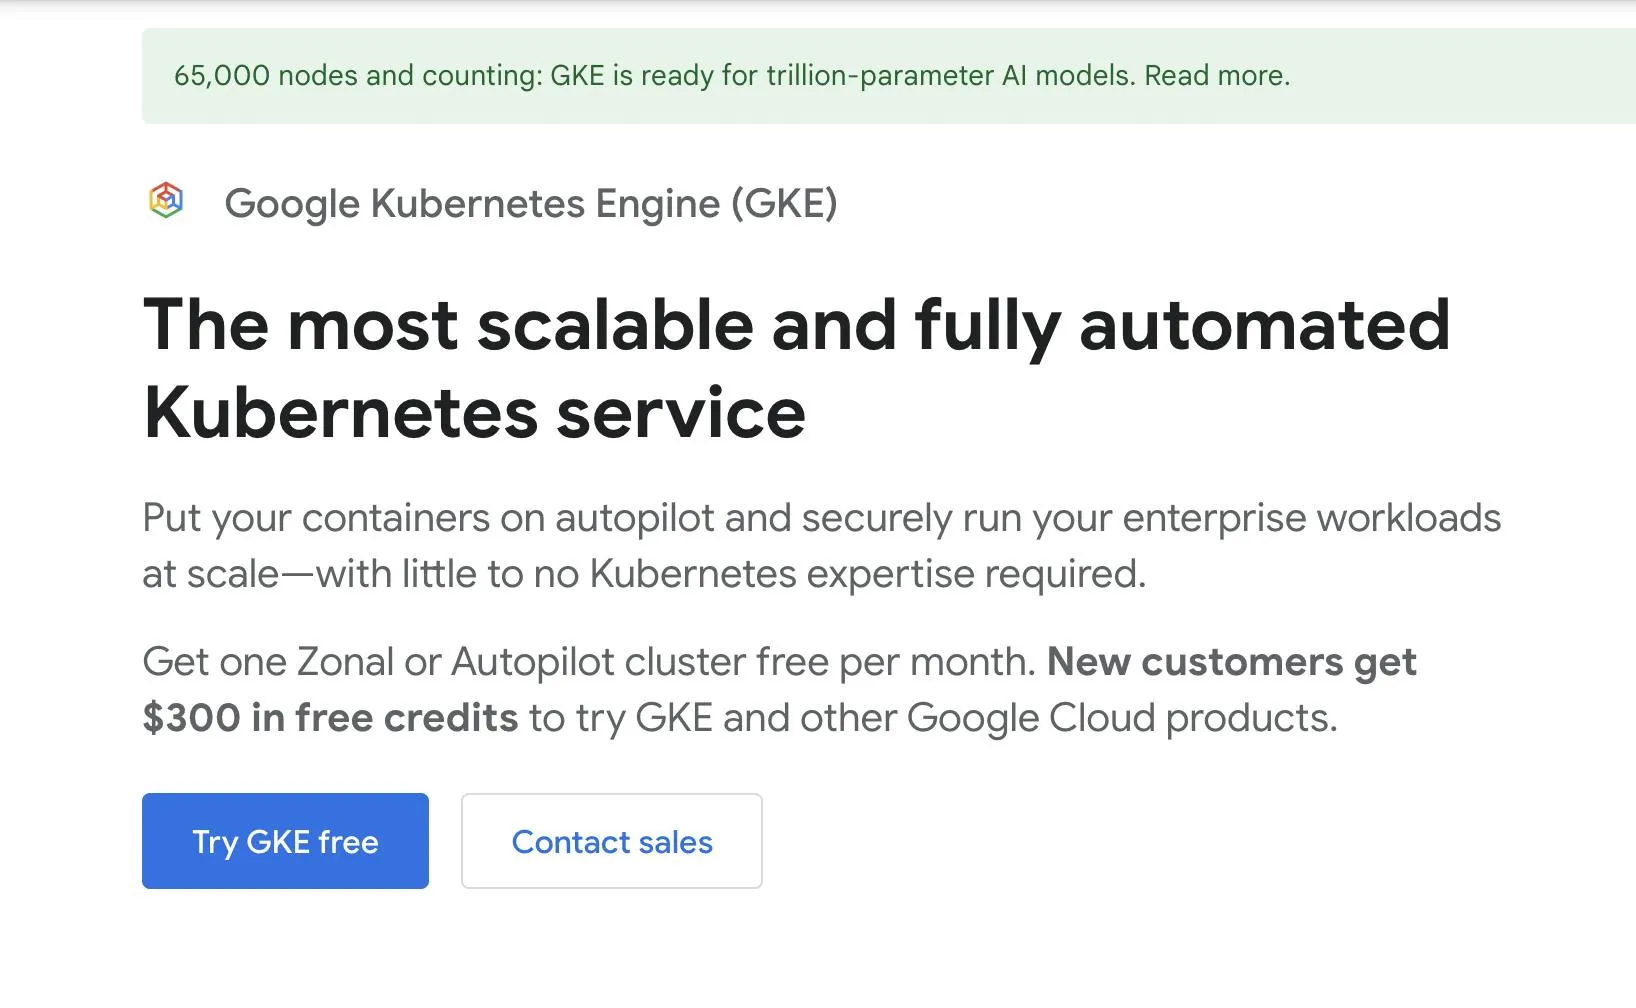Click the paragraph starting "Put your containers on autopilot"
Image resolution: width=1636 pixels, height=1008 pixels.
[x=822, y=546]
